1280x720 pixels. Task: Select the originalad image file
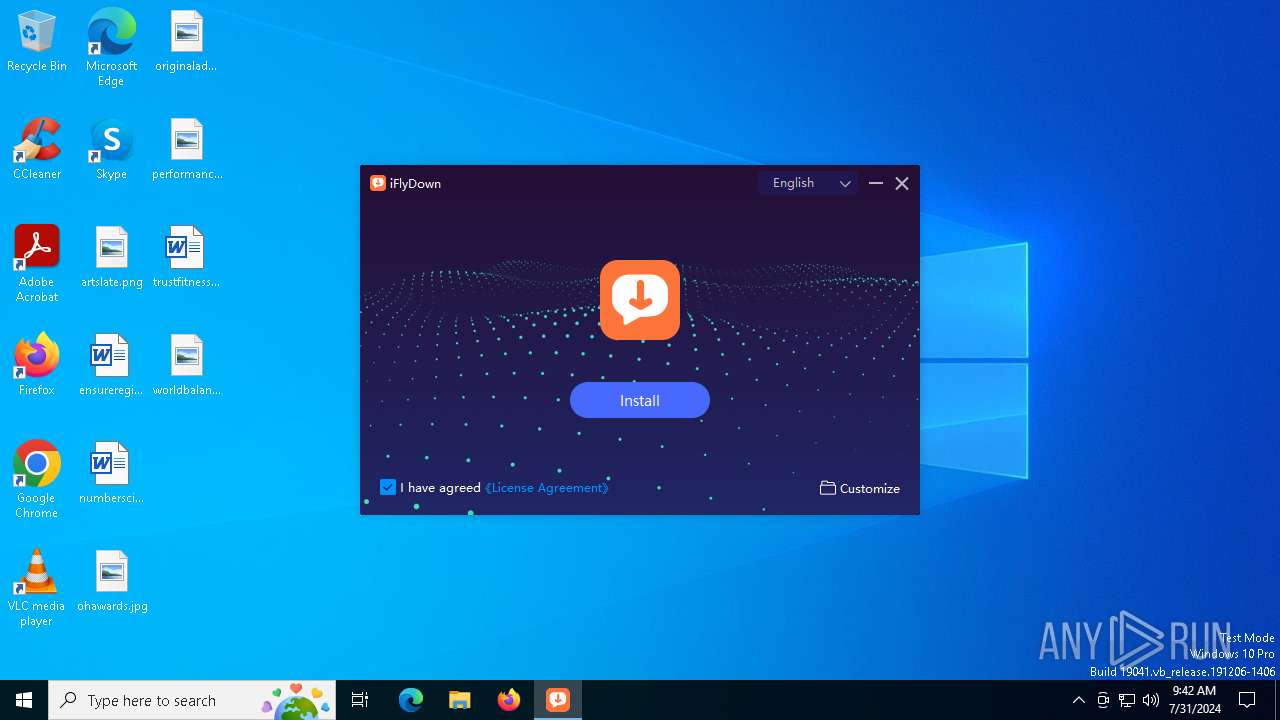point(186,42)
